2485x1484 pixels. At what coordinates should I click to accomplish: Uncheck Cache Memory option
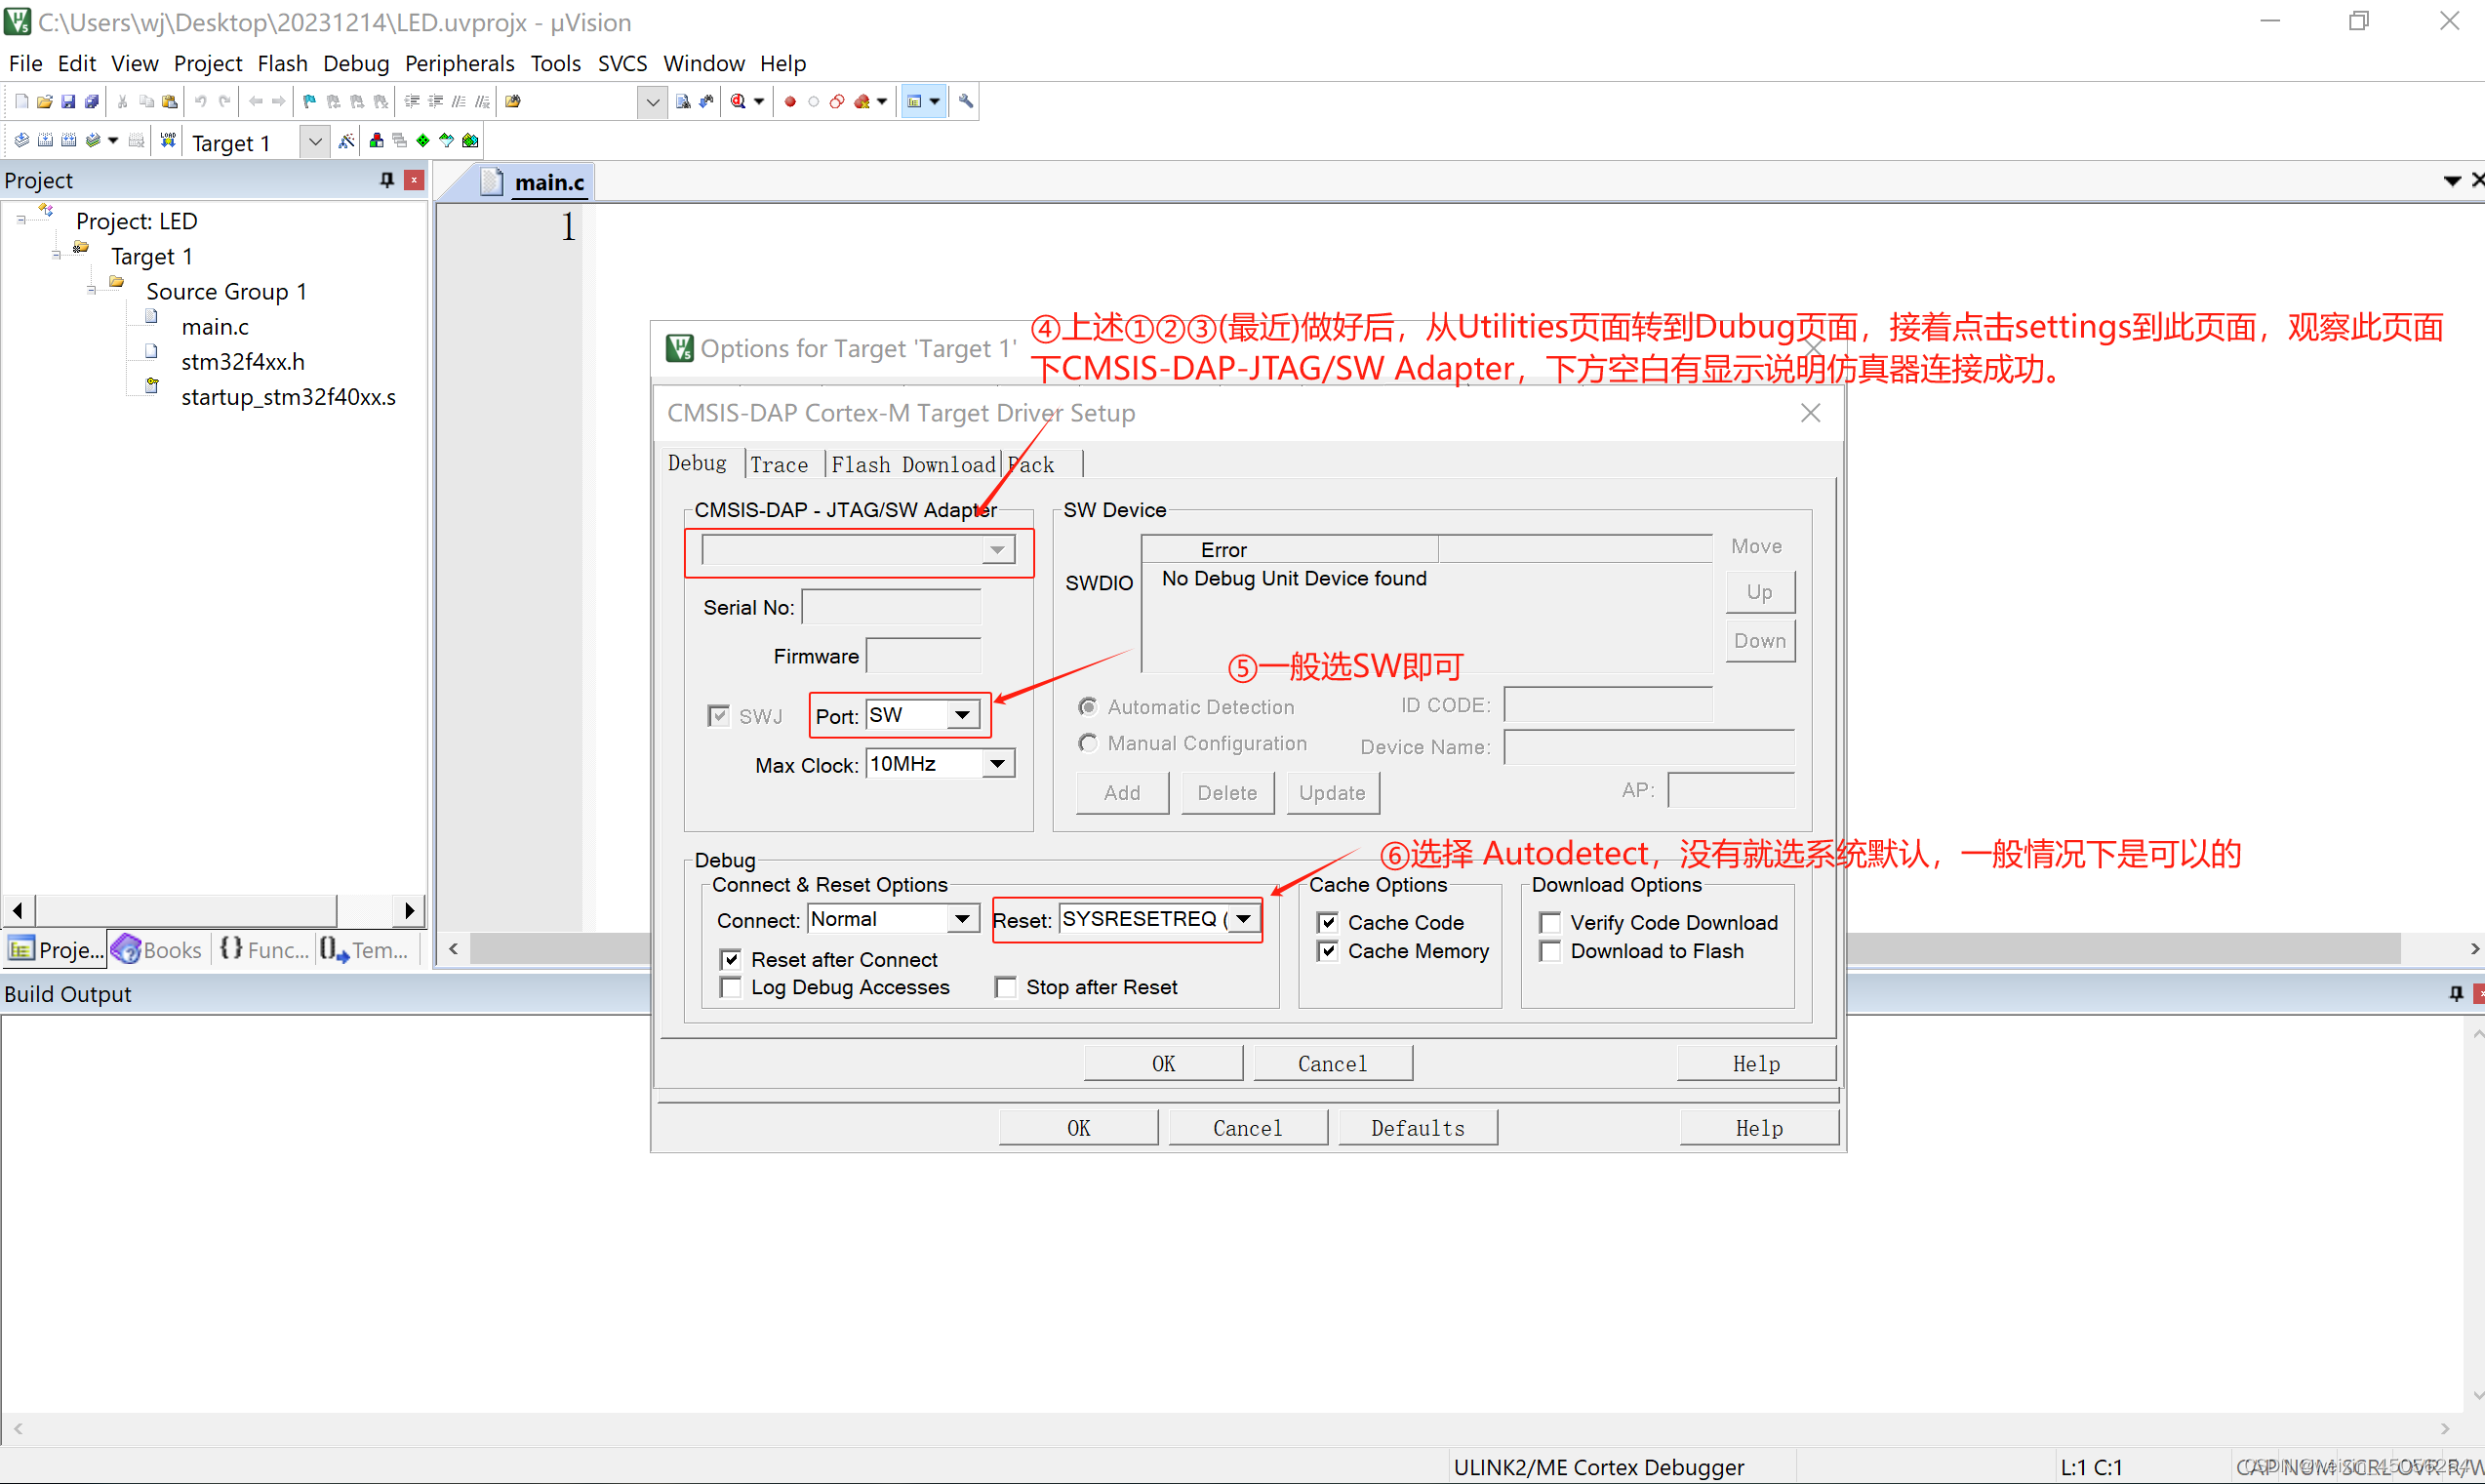coord(1328,951)
